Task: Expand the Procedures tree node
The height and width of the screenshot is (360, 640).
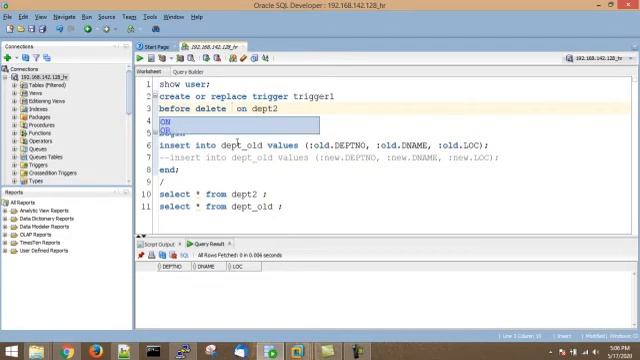Action: pyautogui.click(x=15, y=125)
